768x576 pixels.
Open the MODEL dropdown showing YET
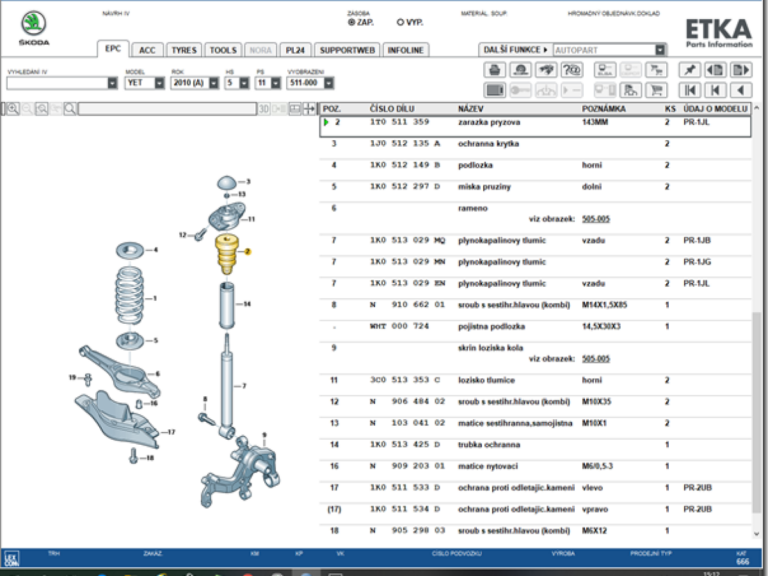coord(159,84)
